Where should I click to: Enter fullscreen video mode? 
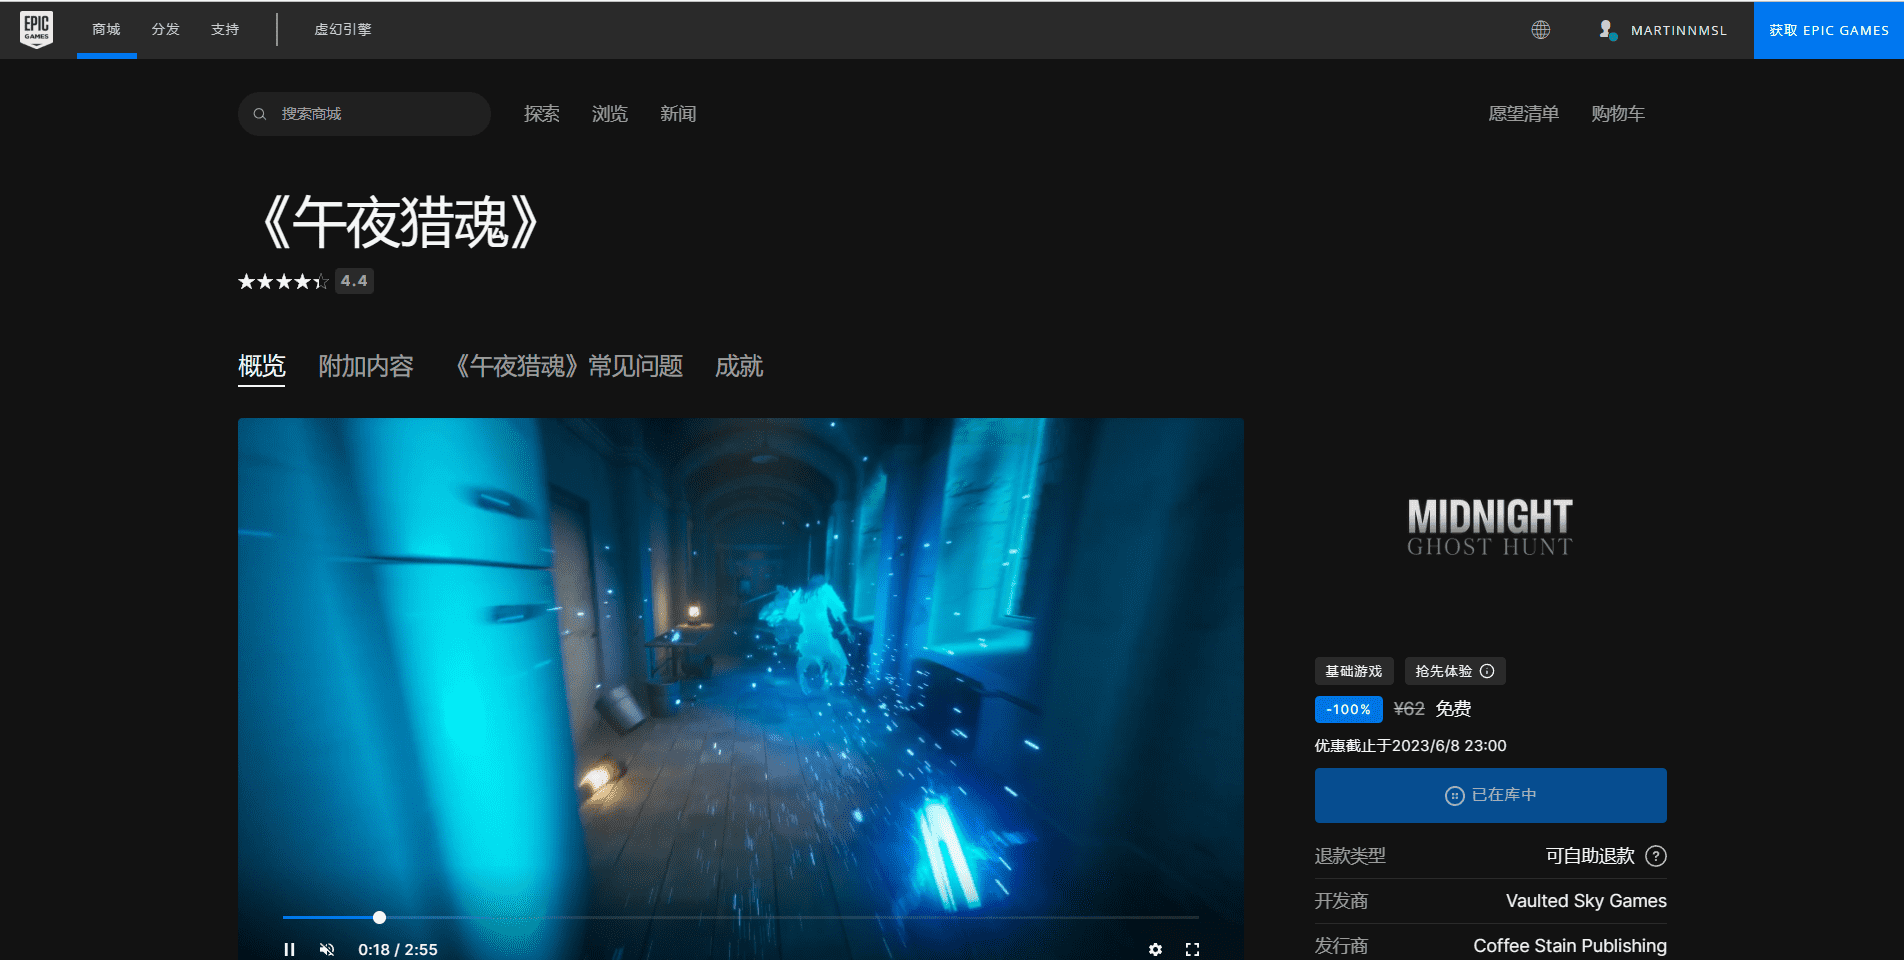(1192, 949)
